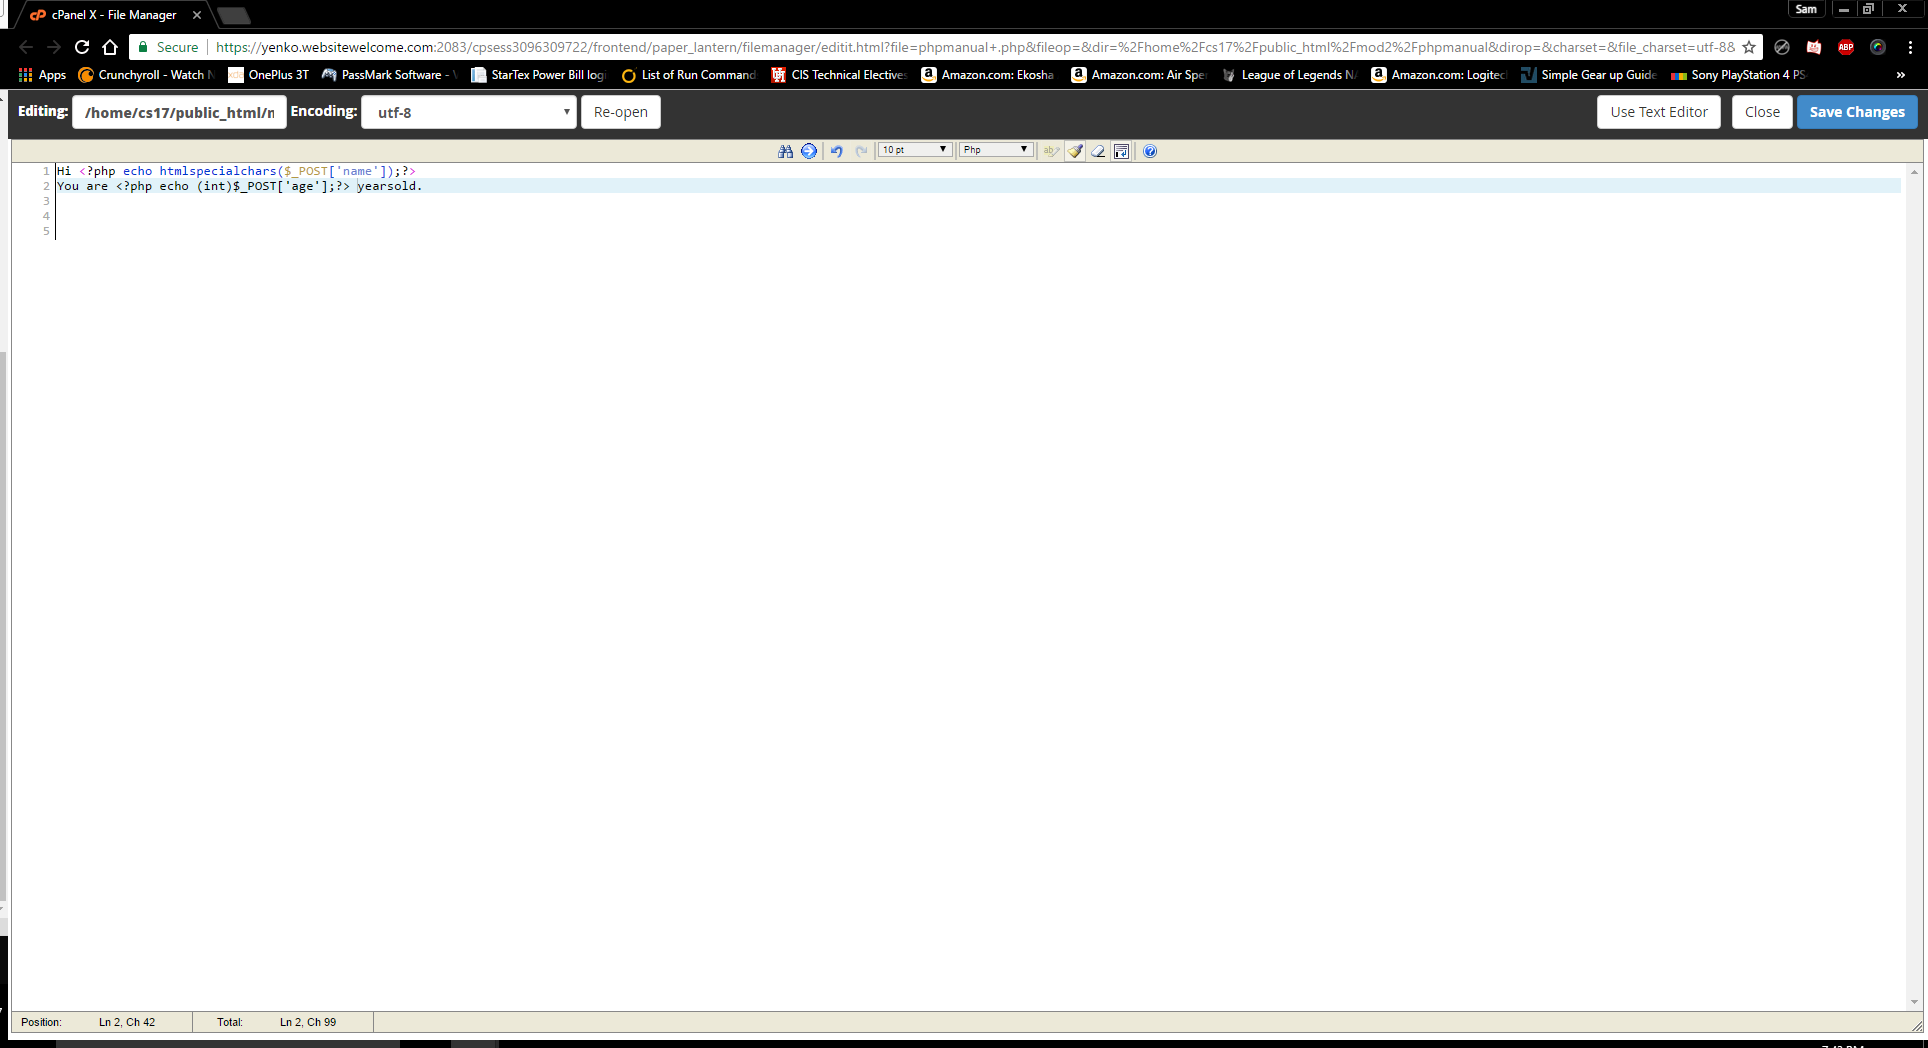The image size is (1928, 1048).
Task: Click the eraser reset-highlight icon
Action: click(x=1098, y=151)
